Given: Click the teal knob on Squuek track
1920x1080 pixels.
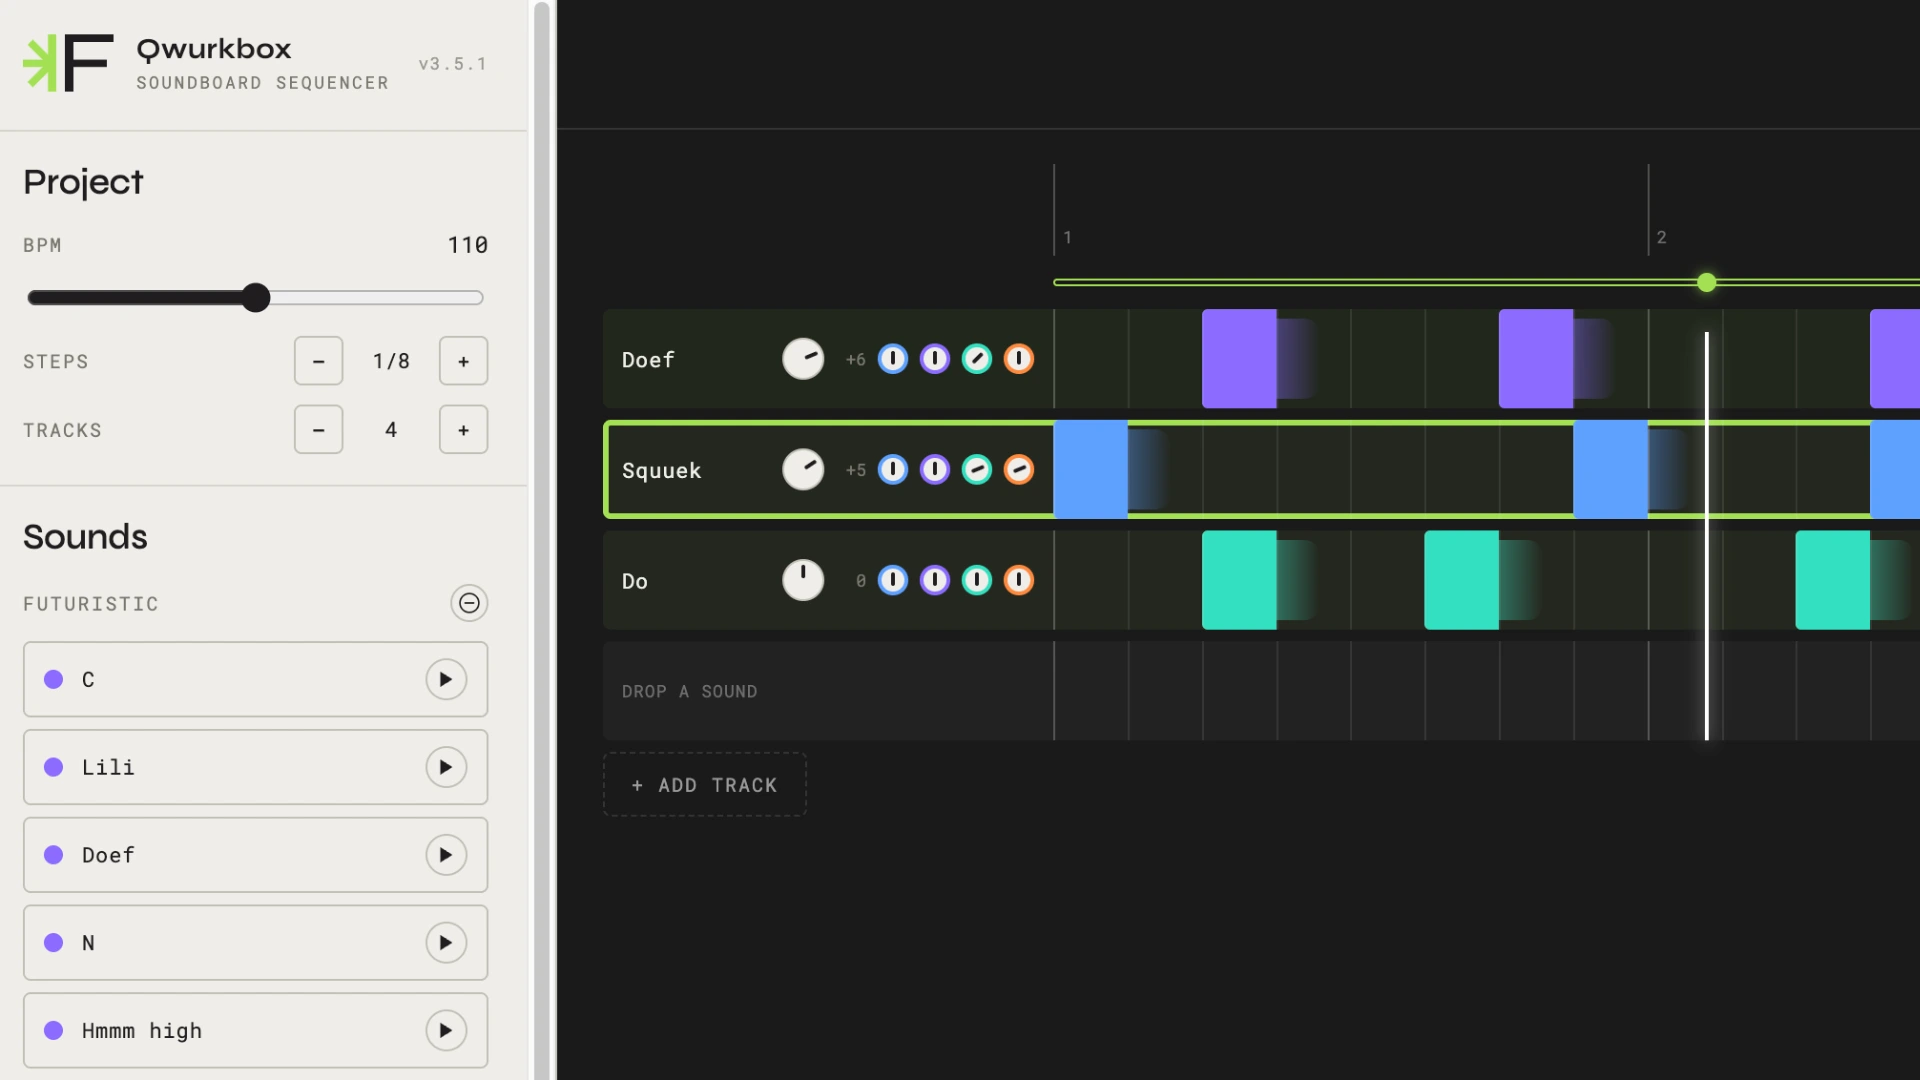Looking at the screenshot, I should 977,469.
